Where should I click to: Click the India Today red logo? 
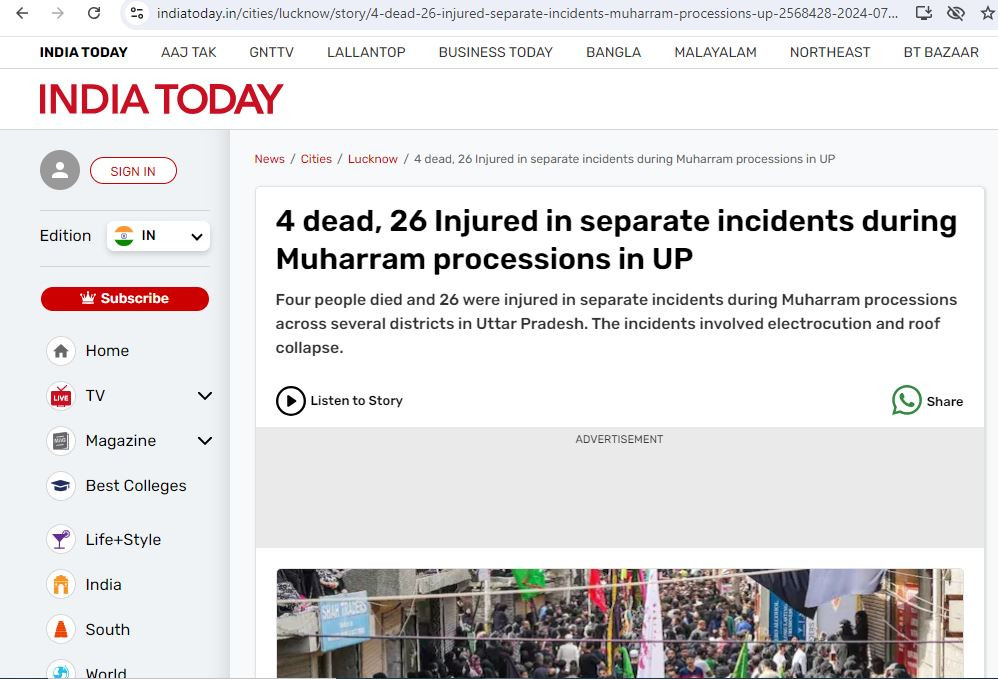pos(160,99)
